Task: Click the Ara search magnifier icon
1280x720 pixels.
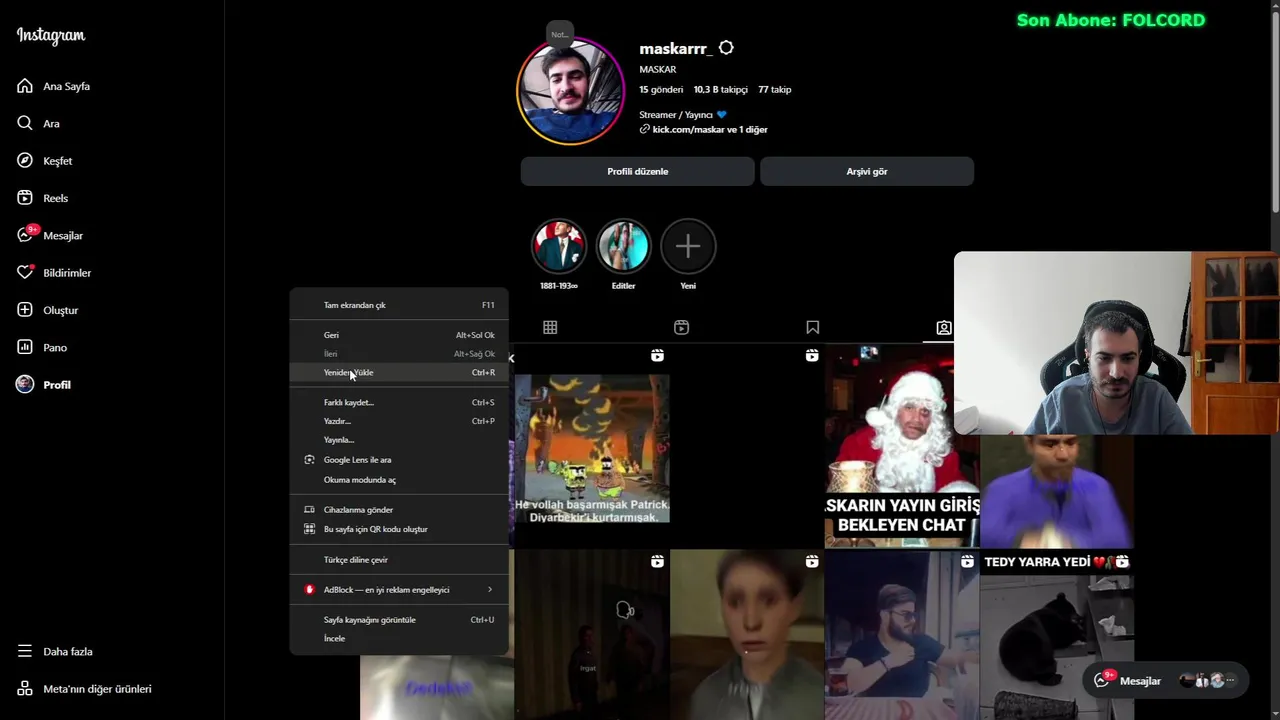Action: 25,123
